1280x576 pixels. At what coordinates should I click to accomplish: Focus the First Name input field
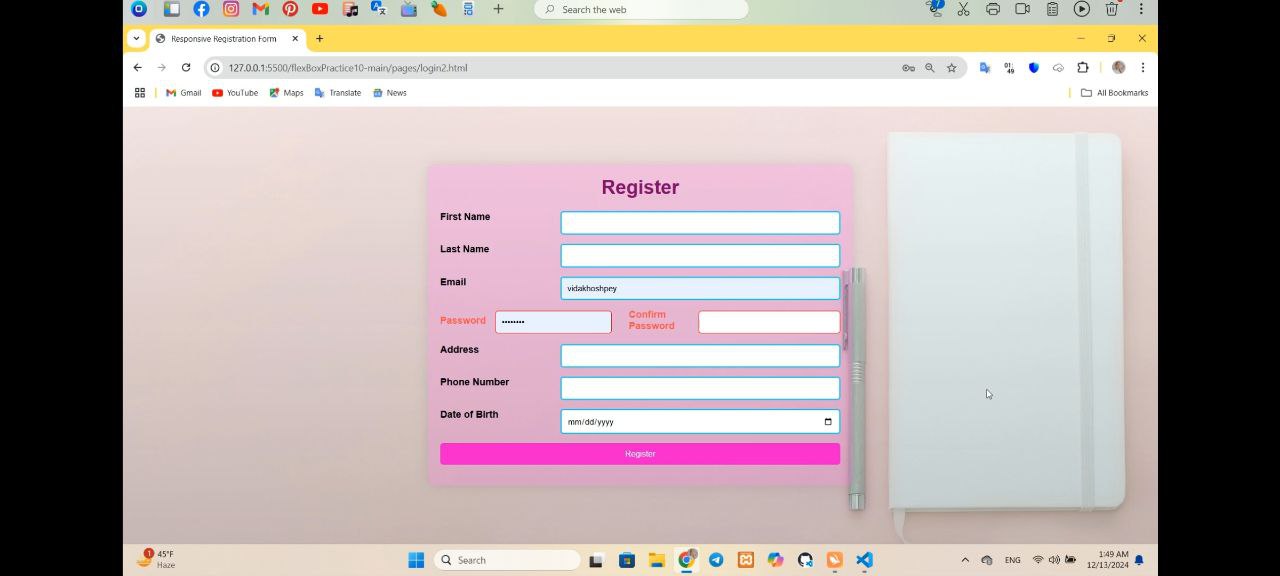click(700, 223)
